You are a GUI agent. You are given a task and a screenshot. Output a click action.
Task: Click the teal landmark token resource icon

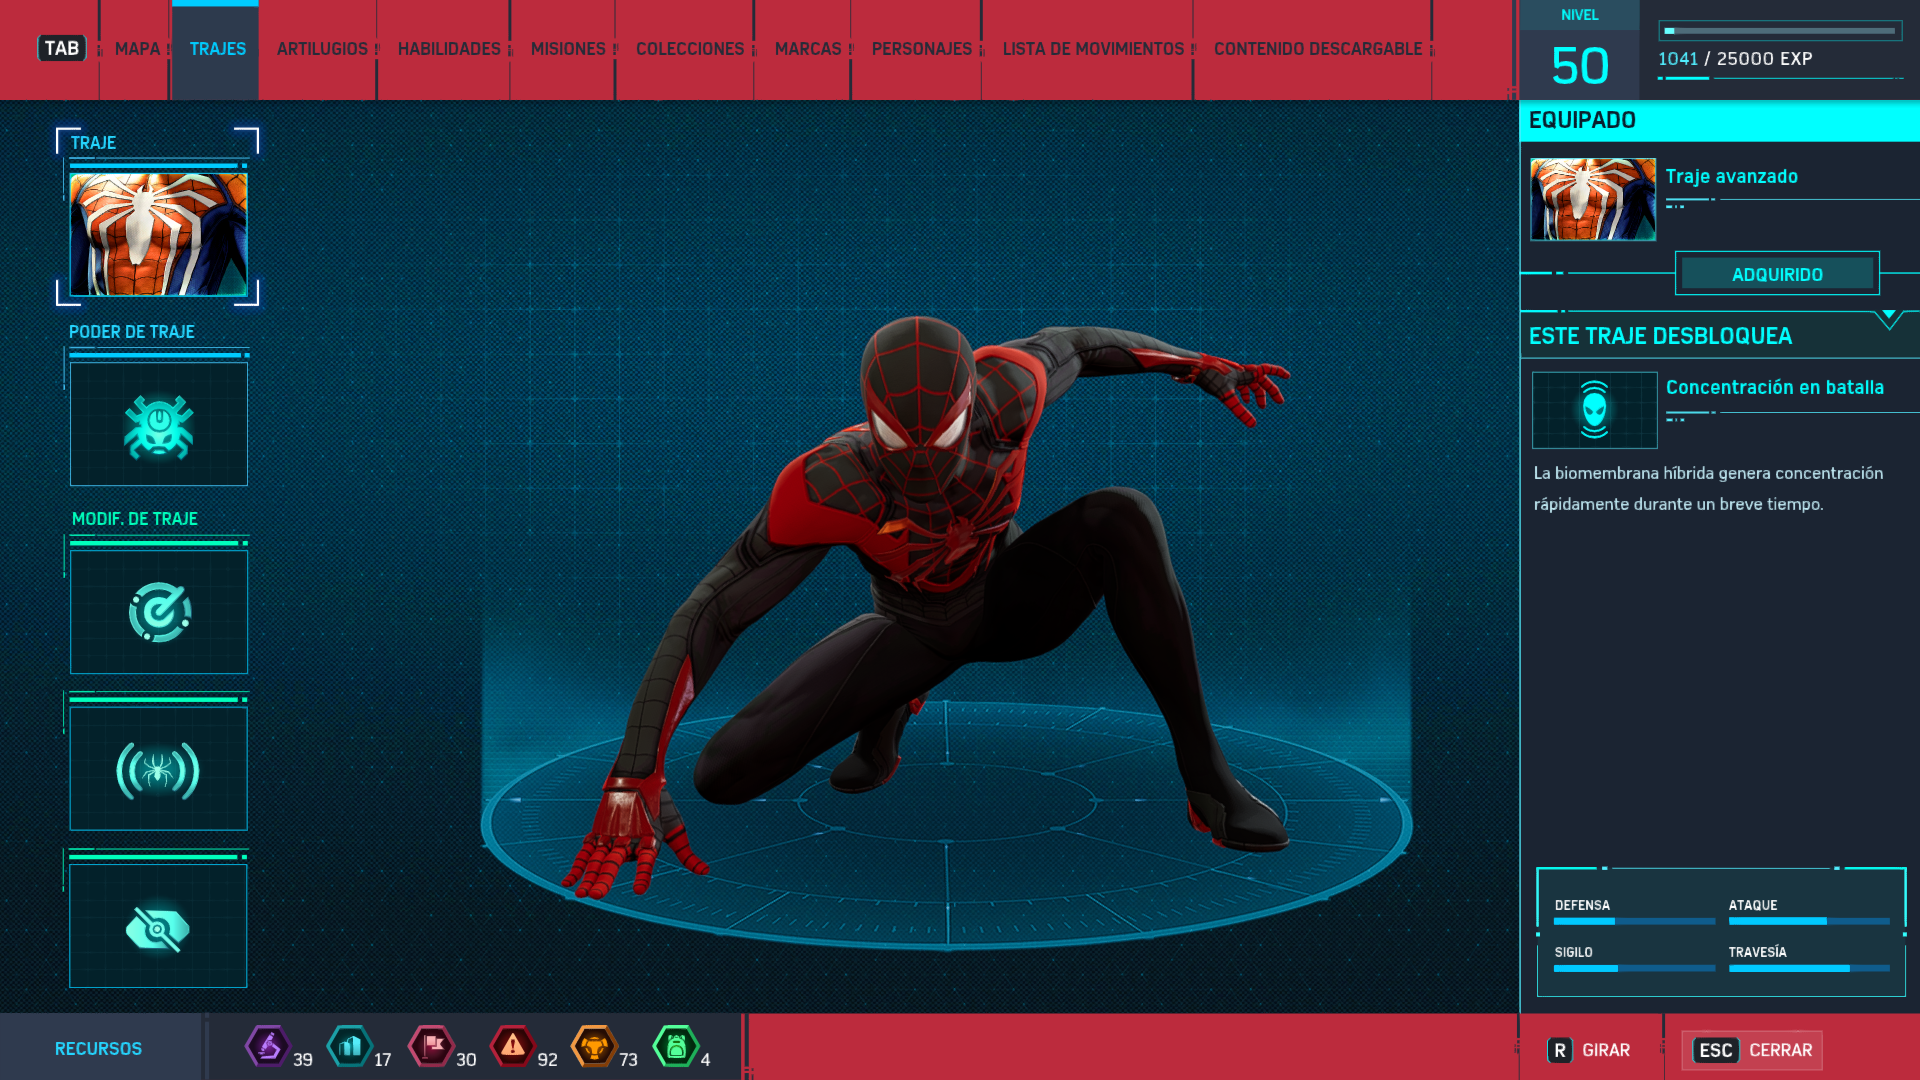[350, 1047]
